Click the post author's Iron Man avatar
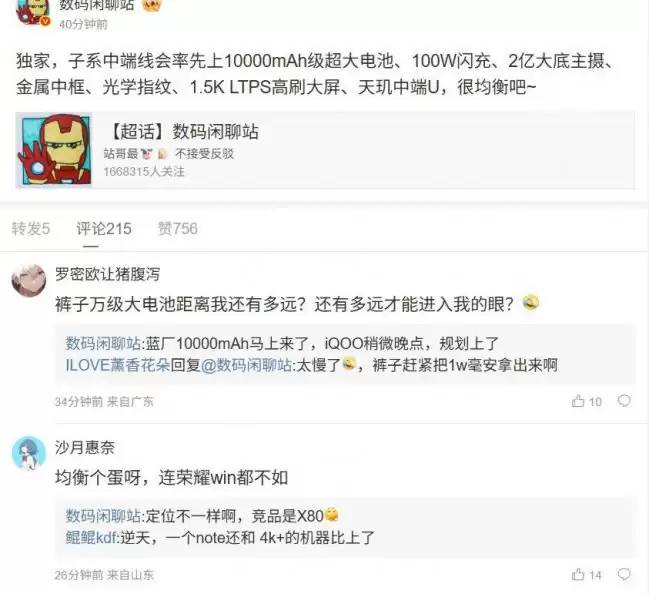Screen dimensions: 649x594 pyautogui.click(x=32, y=12)
